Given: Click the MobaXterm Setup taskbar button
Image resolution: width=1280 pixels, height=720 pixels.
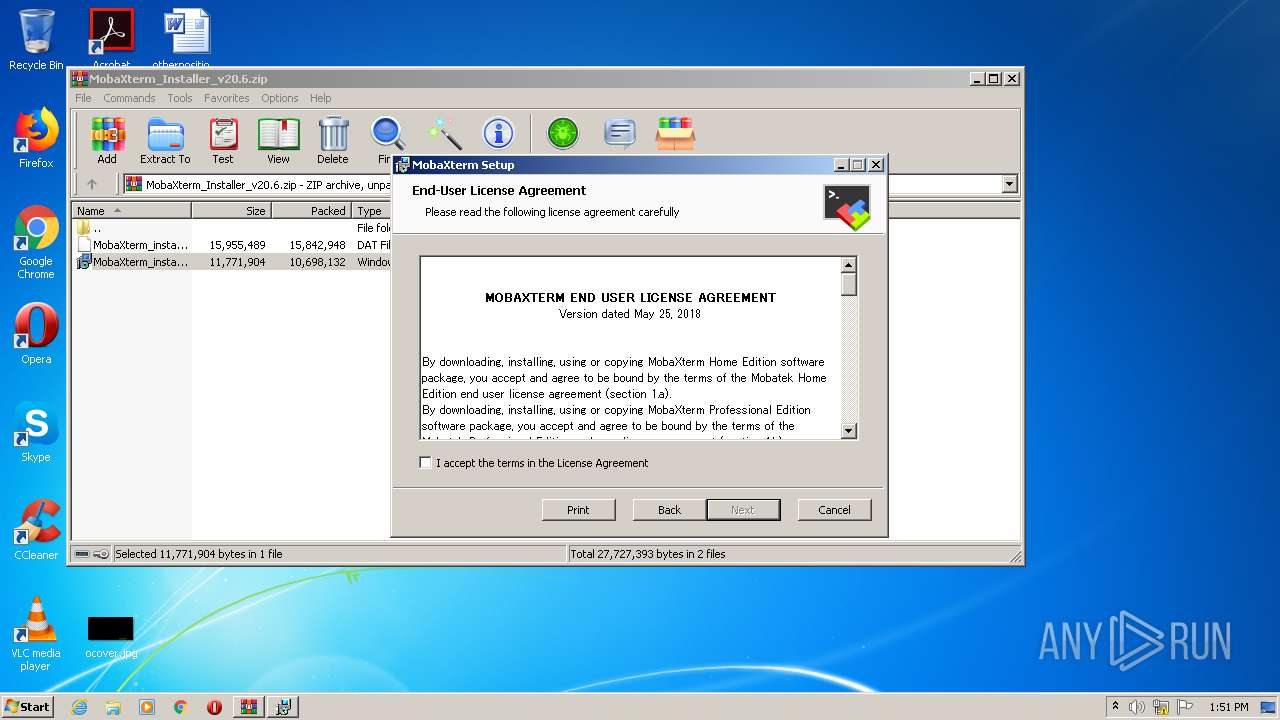Looking at the screenshot, I should click(x=283, y=707).
